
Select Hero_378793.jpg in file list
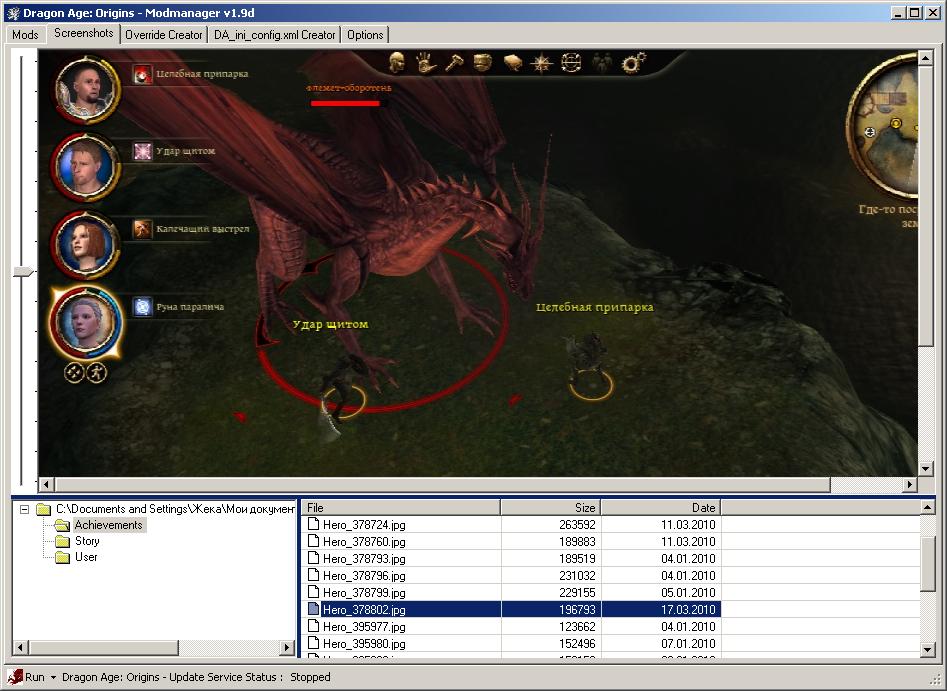(364, 559)
